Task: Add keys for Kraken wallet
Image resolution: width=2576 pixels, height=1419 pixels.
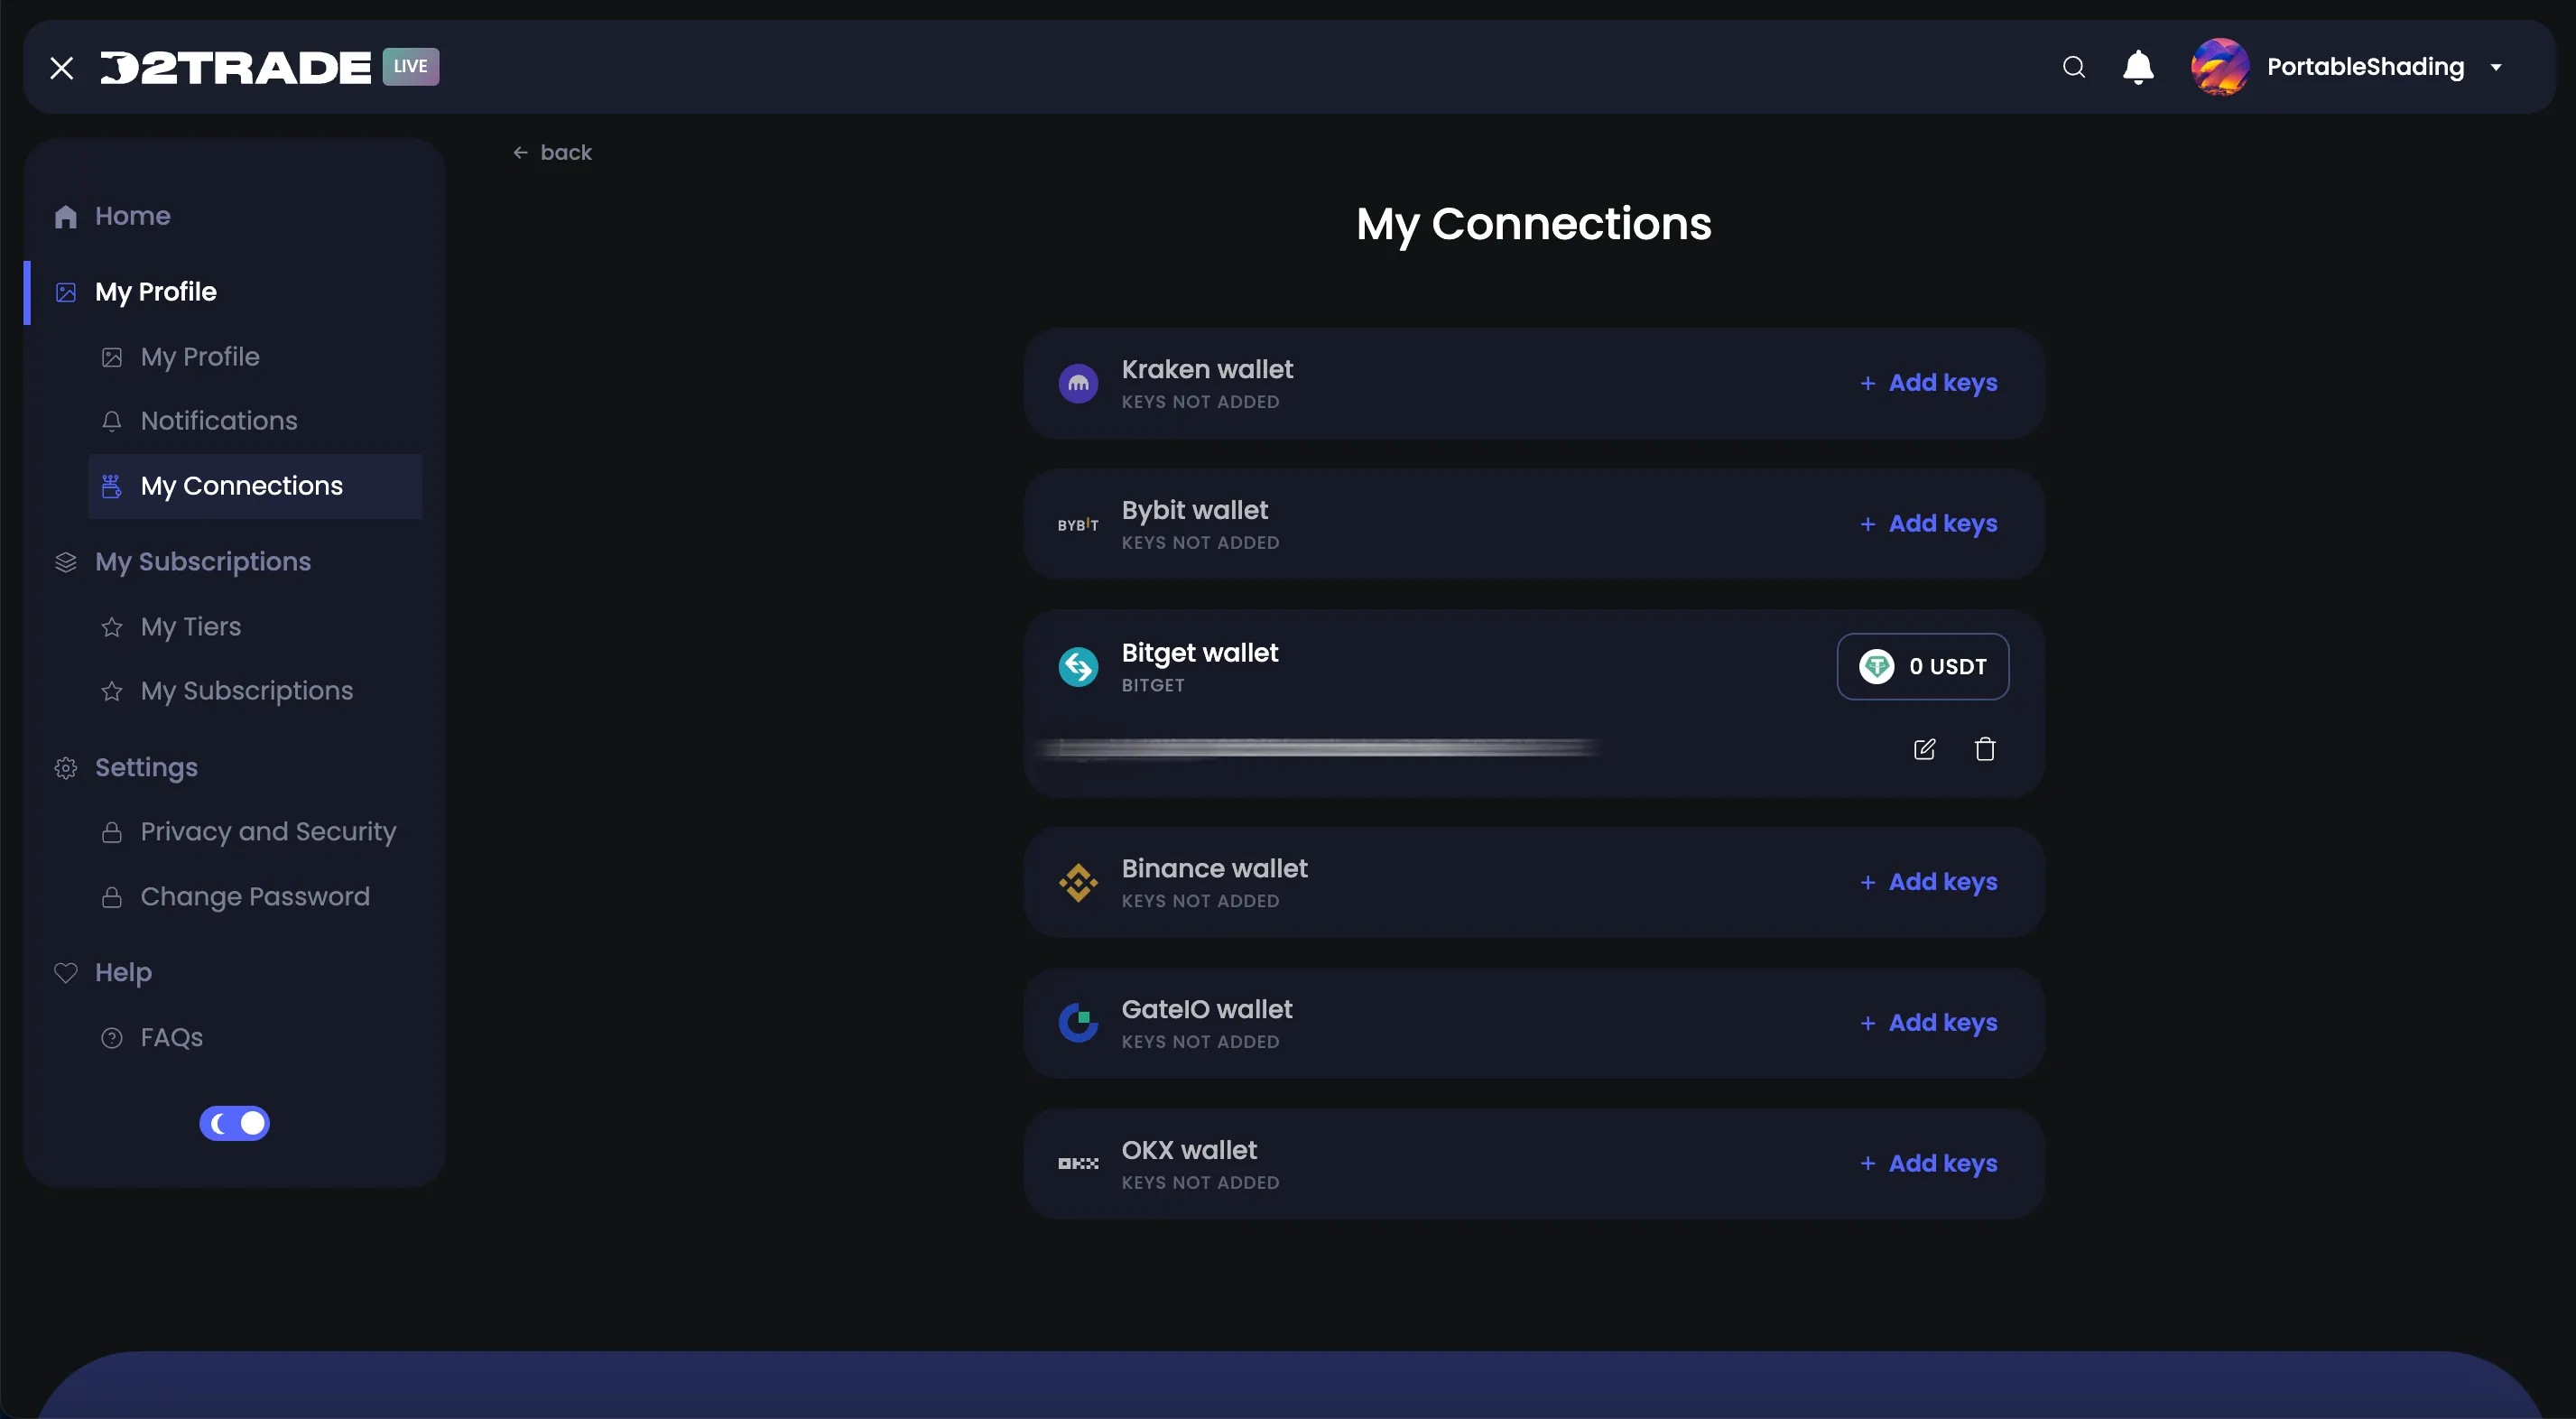Action: point(1928,383)
